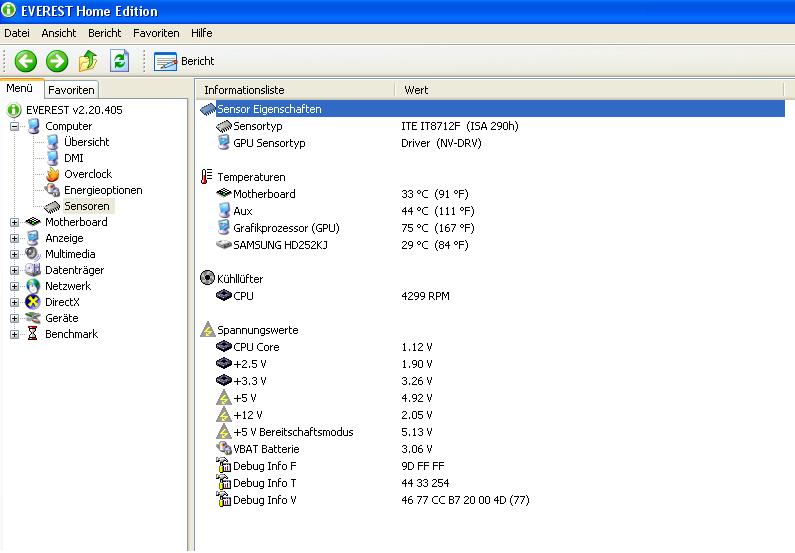Screen dimensions: 795x553
Task: Select Übersicht in the tree
Action: click(86, 142)
